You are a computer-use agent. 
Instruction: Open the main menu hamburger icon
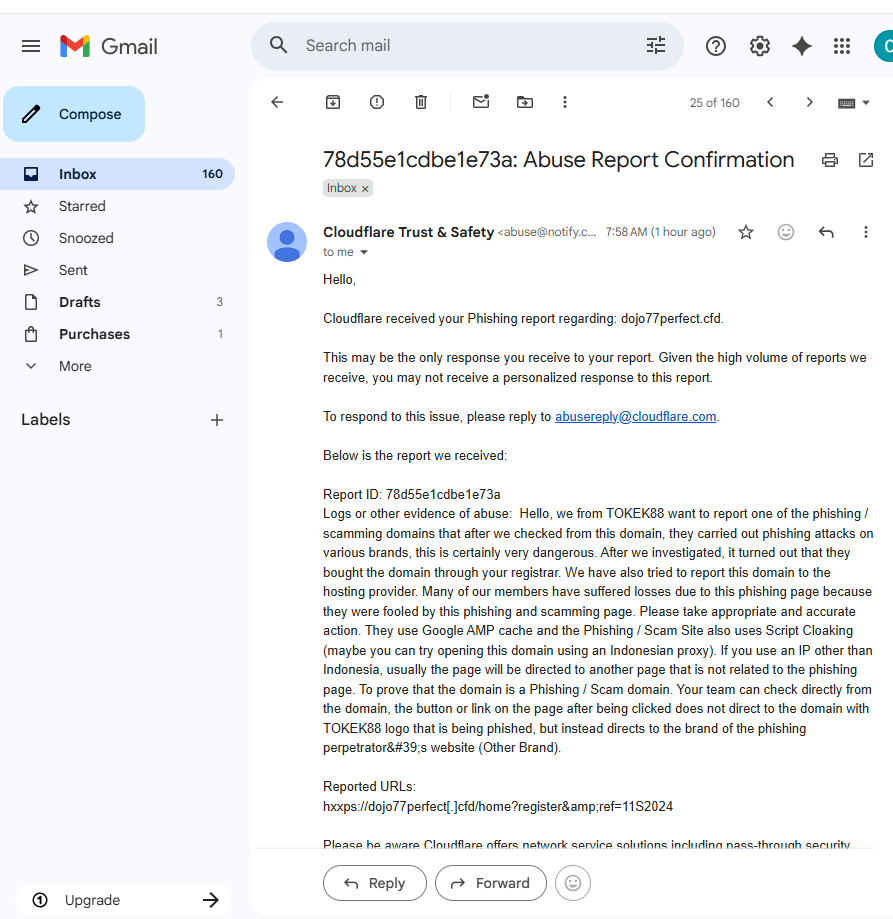click(31, 46)
